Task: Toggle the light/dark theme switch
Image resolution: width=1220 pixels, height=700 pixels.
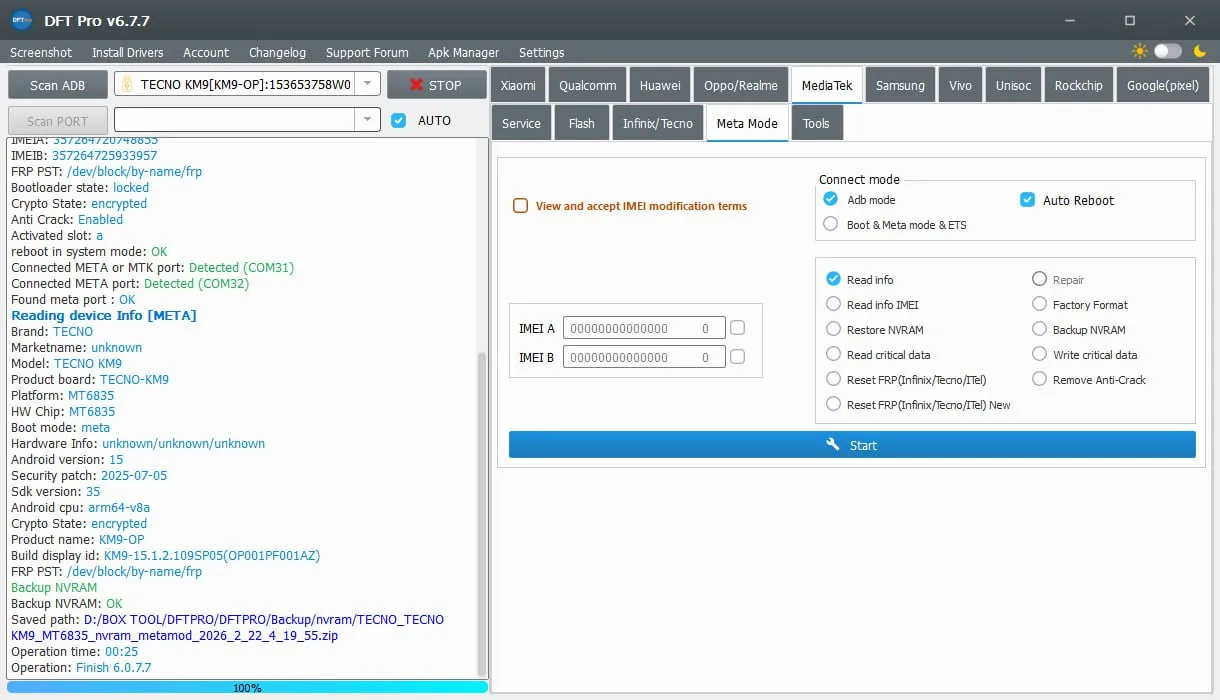Action: point(1167,51)
